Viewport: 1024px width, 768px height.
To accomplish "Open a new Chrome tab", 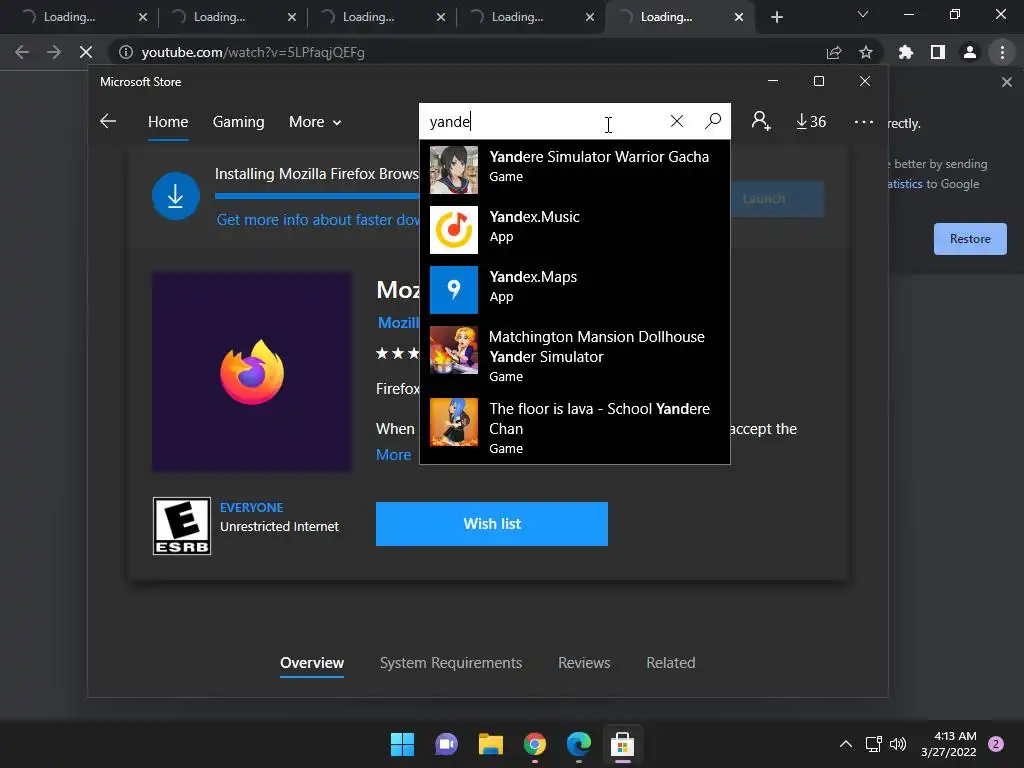I will point(776,17).
